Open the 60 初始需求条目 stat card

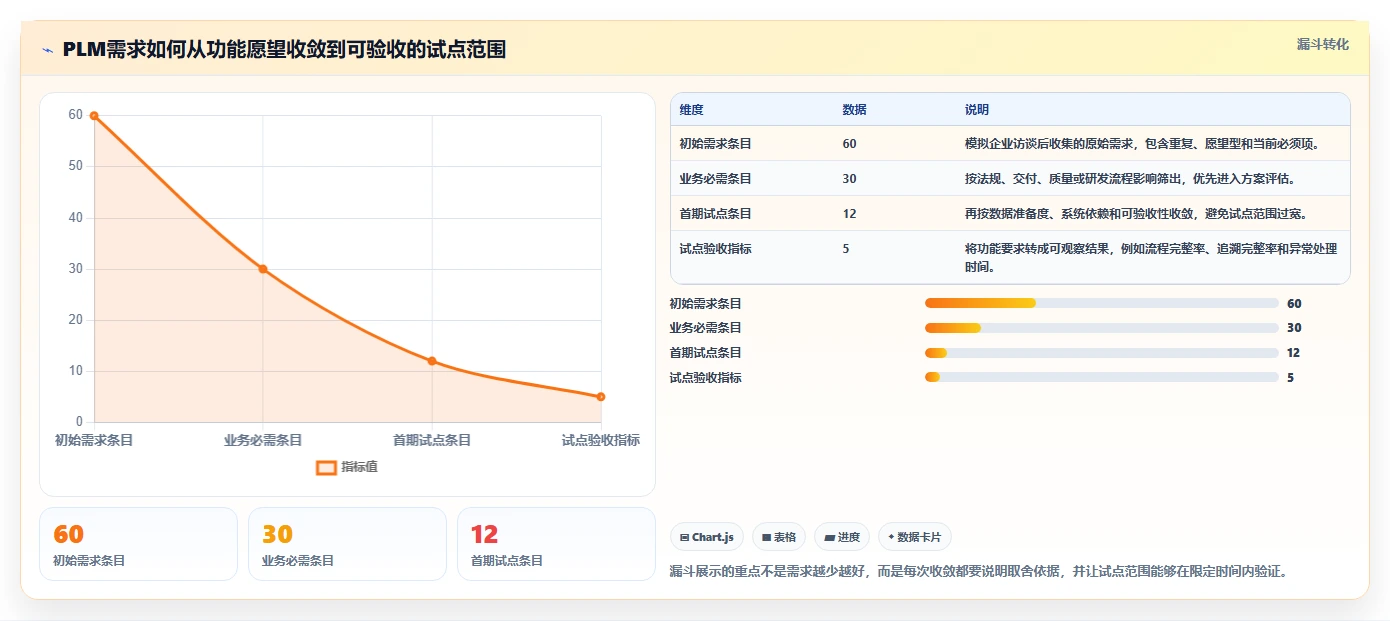coord(138,544)
